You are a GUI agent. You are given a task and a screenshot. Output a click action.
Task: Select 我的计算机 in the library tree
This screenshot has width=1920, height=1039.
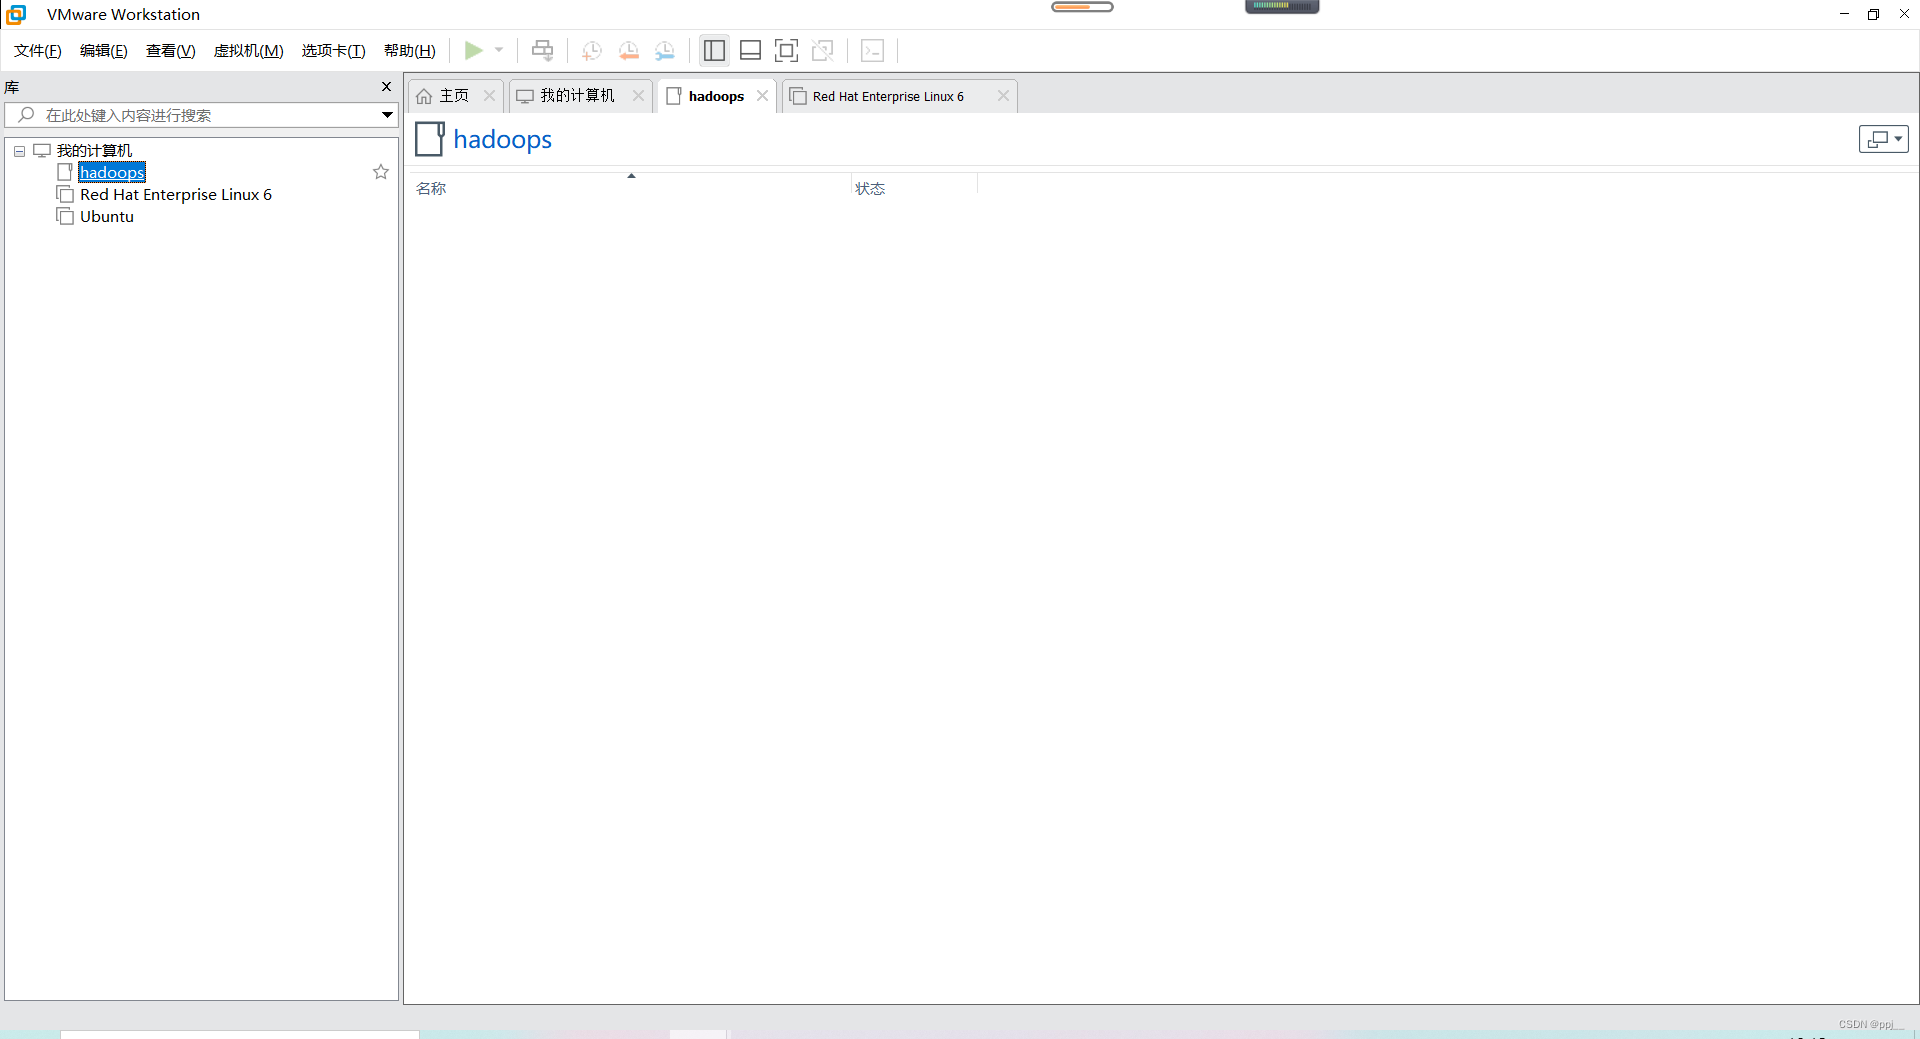(94, 151)
